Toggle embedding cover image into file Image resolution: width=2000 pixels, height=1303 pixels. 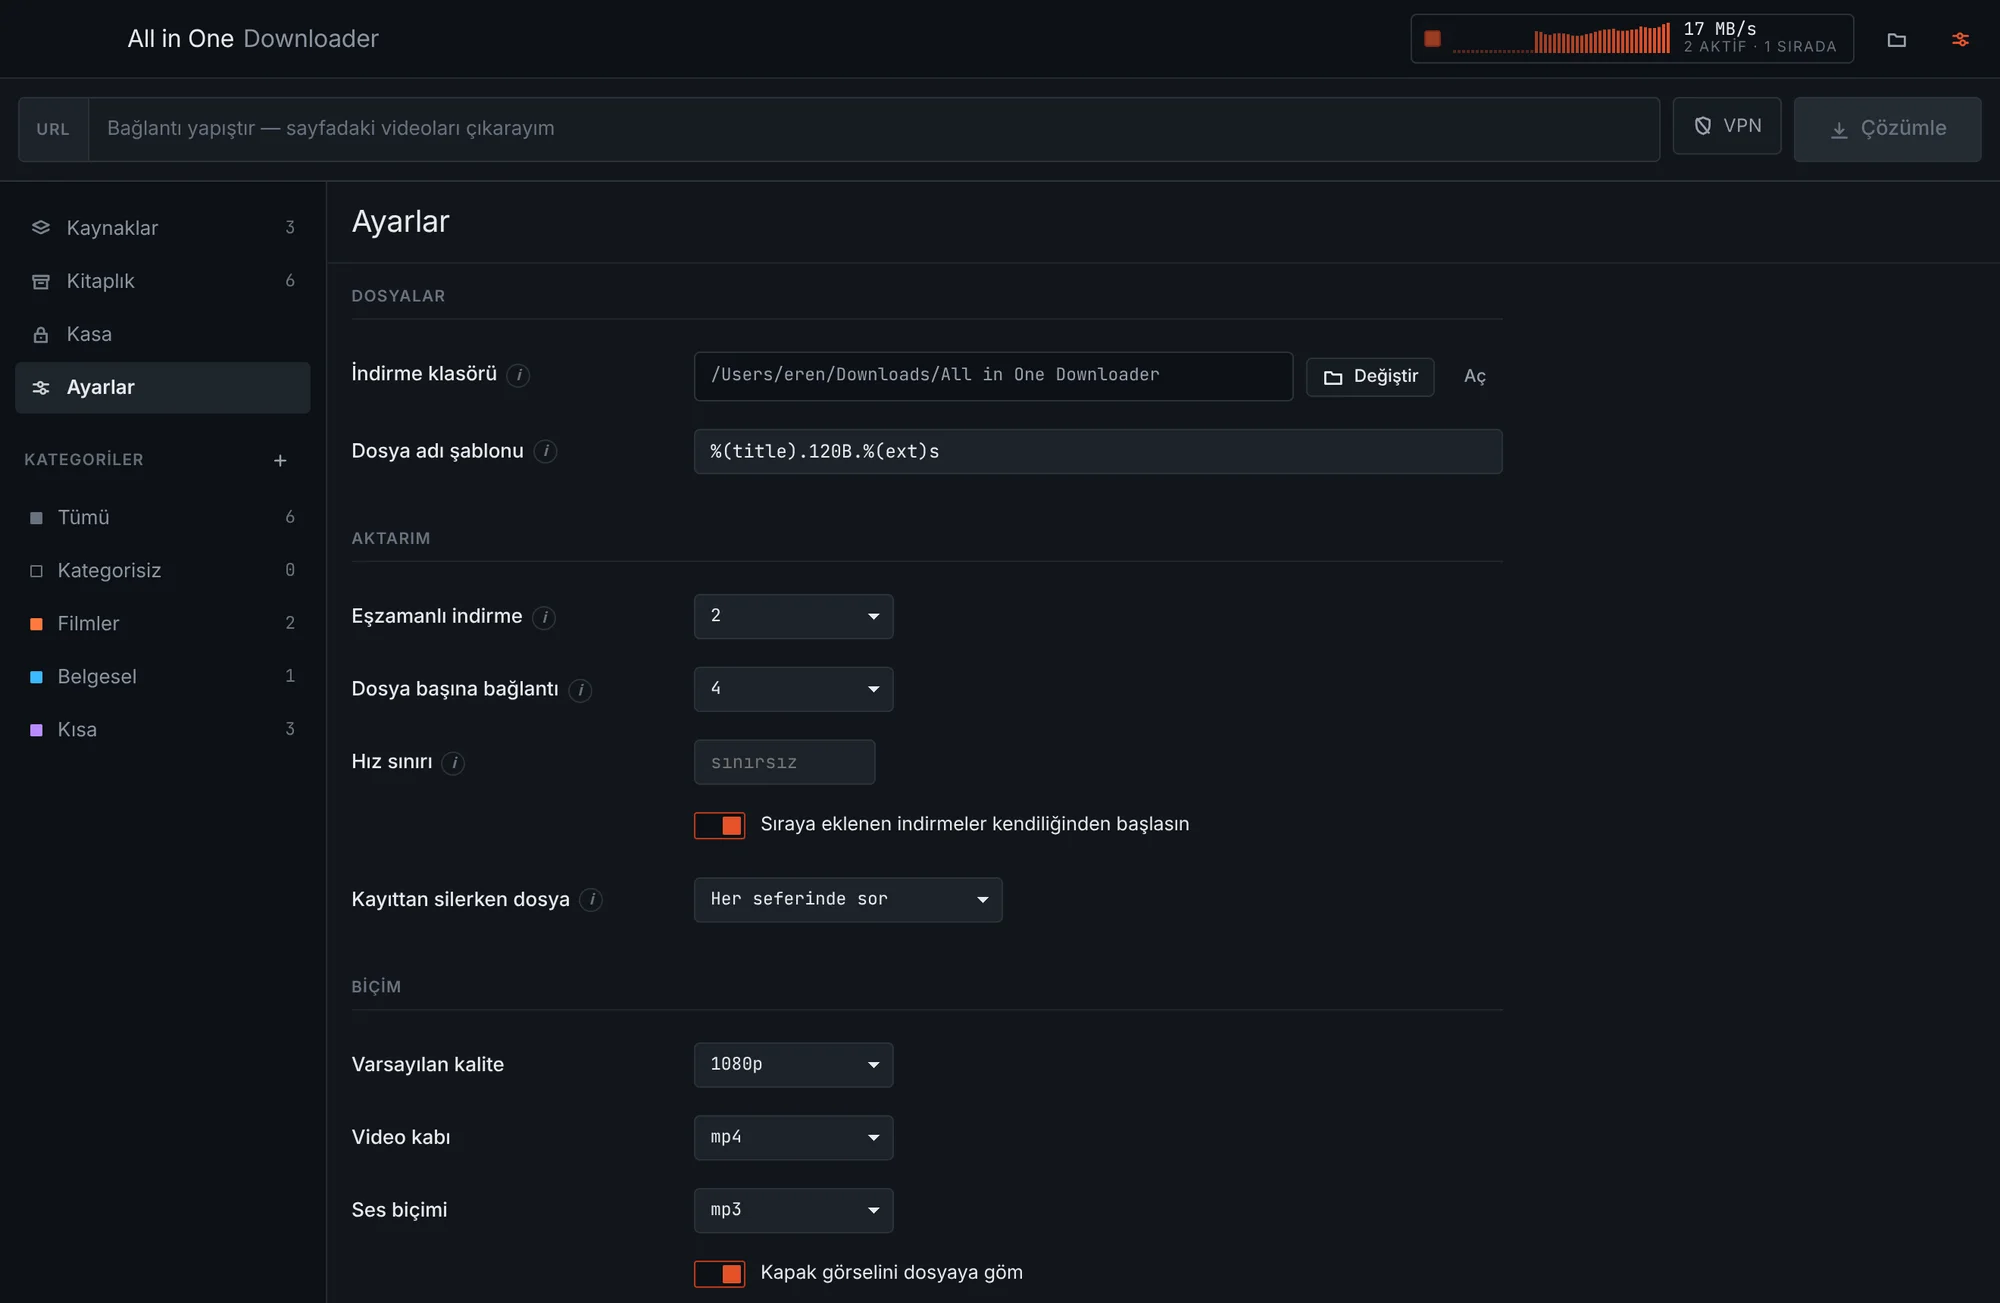coord(720,1273)
